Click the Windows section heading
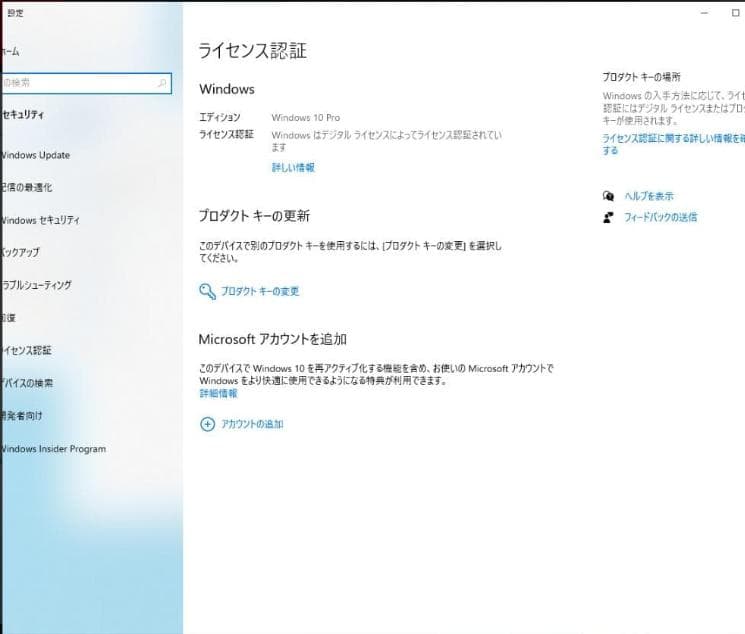Image resolution: width=745 pixels, height=634 pixels. 227,89
